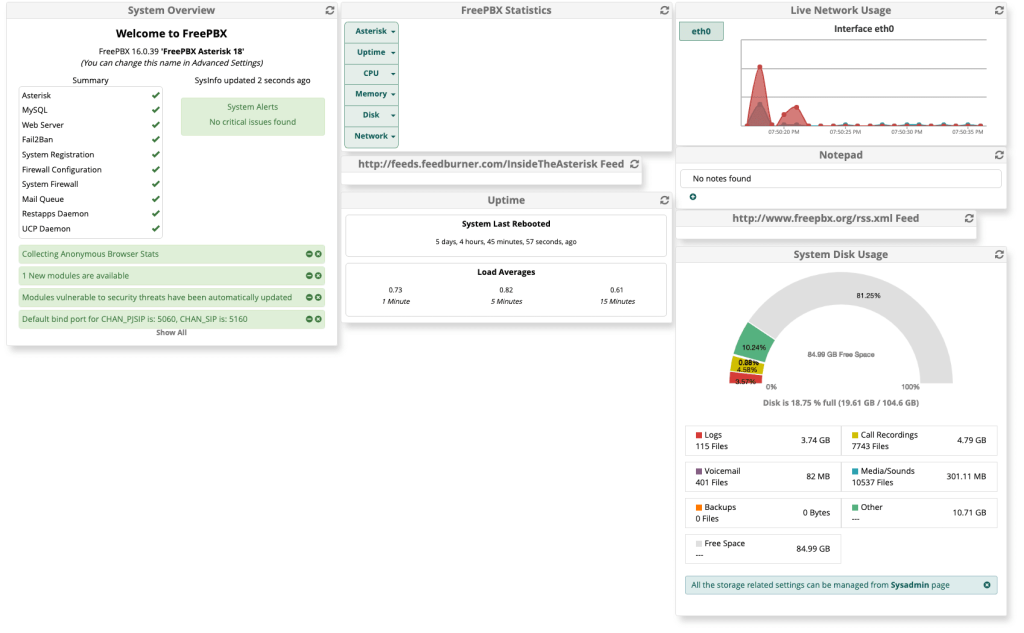Refresh the Live Network Usage panel
The width and height of the screenshot is (1024, 633).
(998, 10)
